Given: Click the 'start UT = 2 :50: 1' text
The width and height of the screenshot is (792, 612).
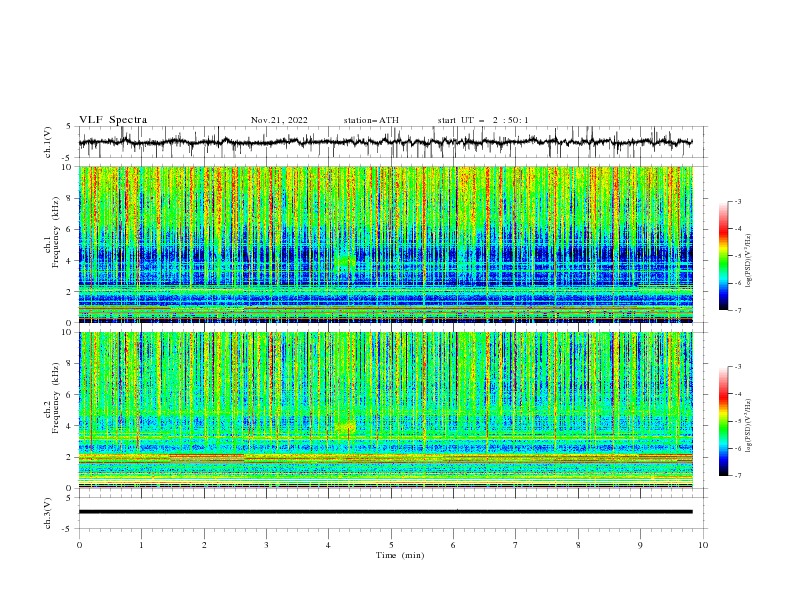Looking at the screenshot, I should (x=483, y=120).
